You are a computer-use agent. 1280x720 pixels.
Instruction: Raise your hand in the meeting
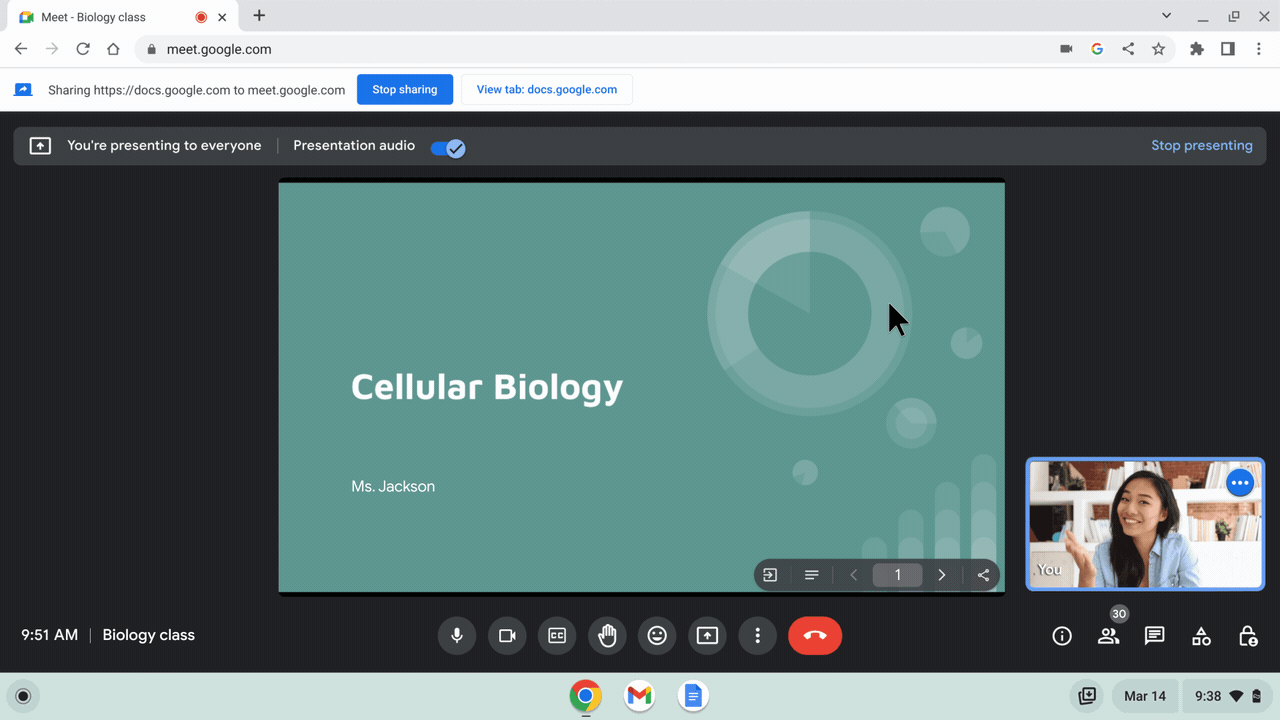pyautogui.click(x=607, y=636)
